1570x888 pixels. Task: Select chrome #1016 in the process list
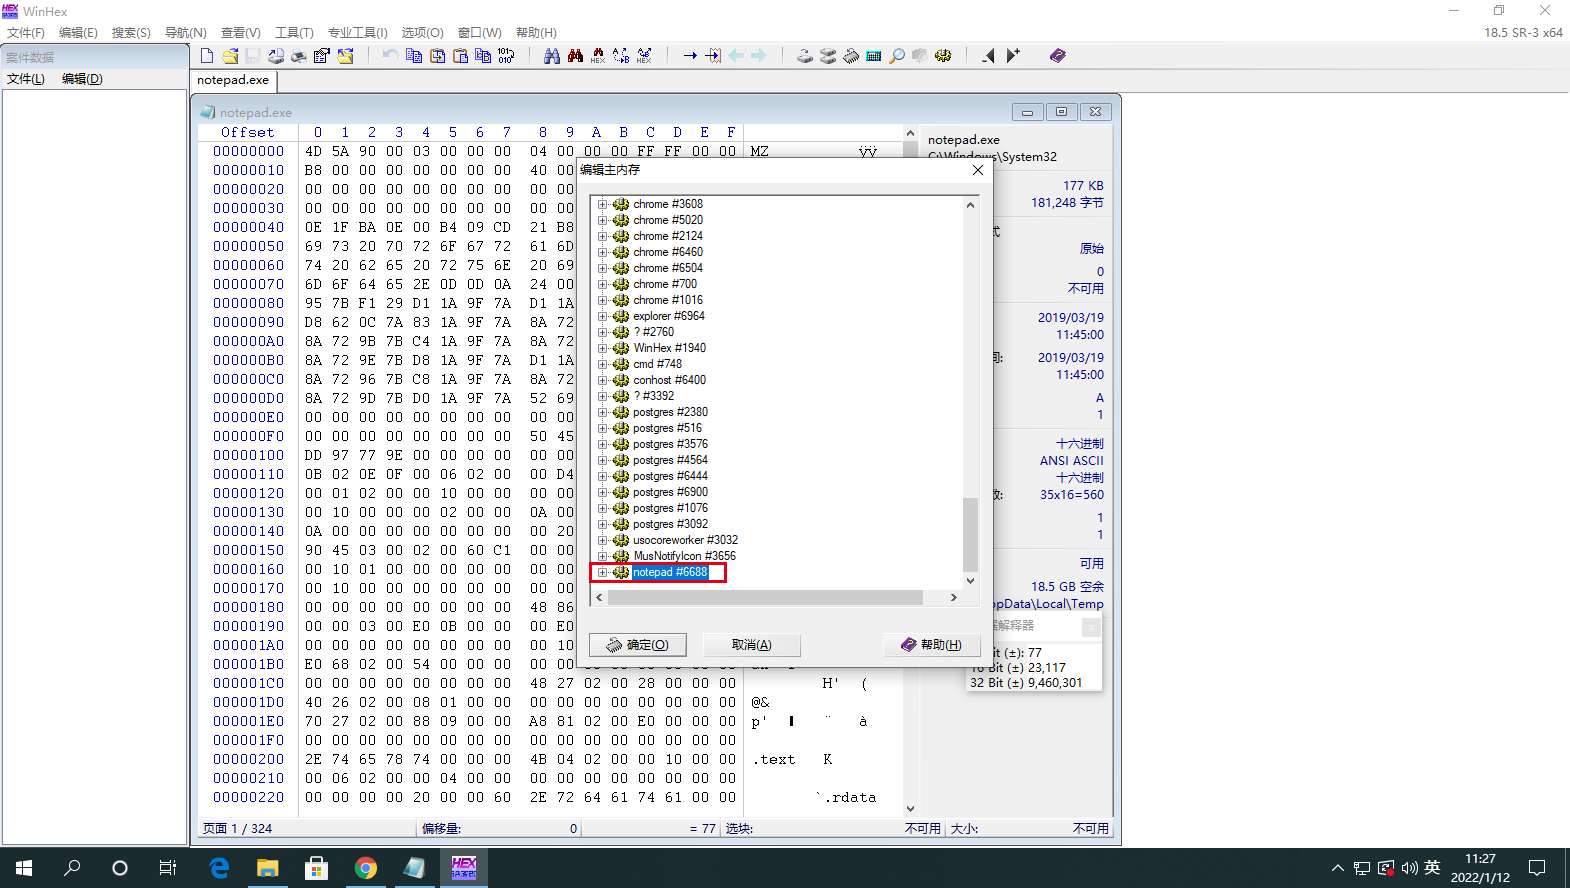pos(668,300)
